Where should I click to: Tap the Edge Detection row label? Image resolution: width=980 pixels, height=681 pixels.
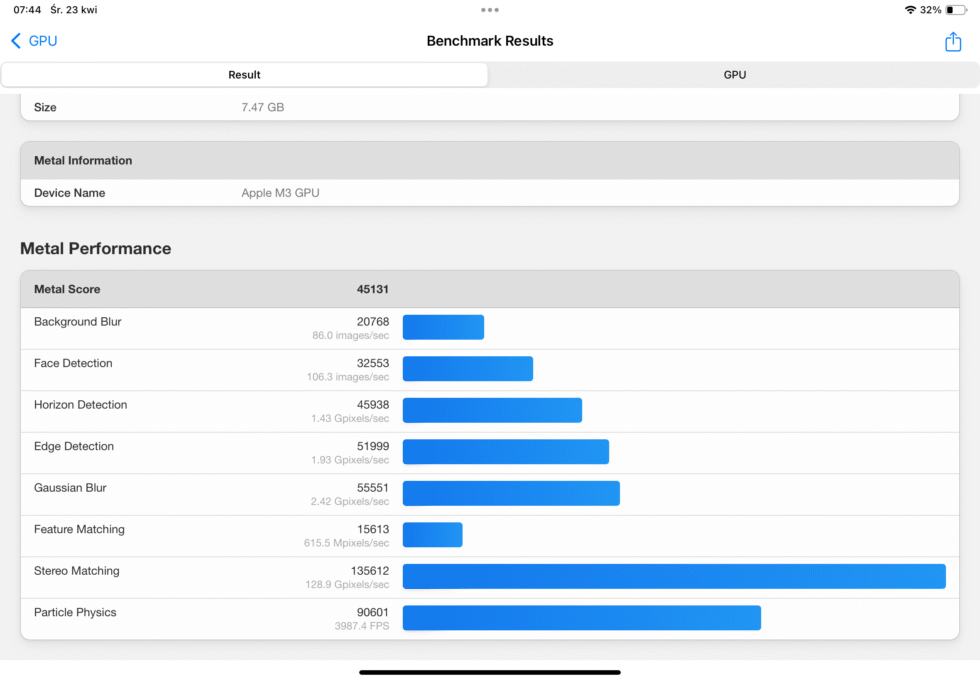[x=74, y=446]
